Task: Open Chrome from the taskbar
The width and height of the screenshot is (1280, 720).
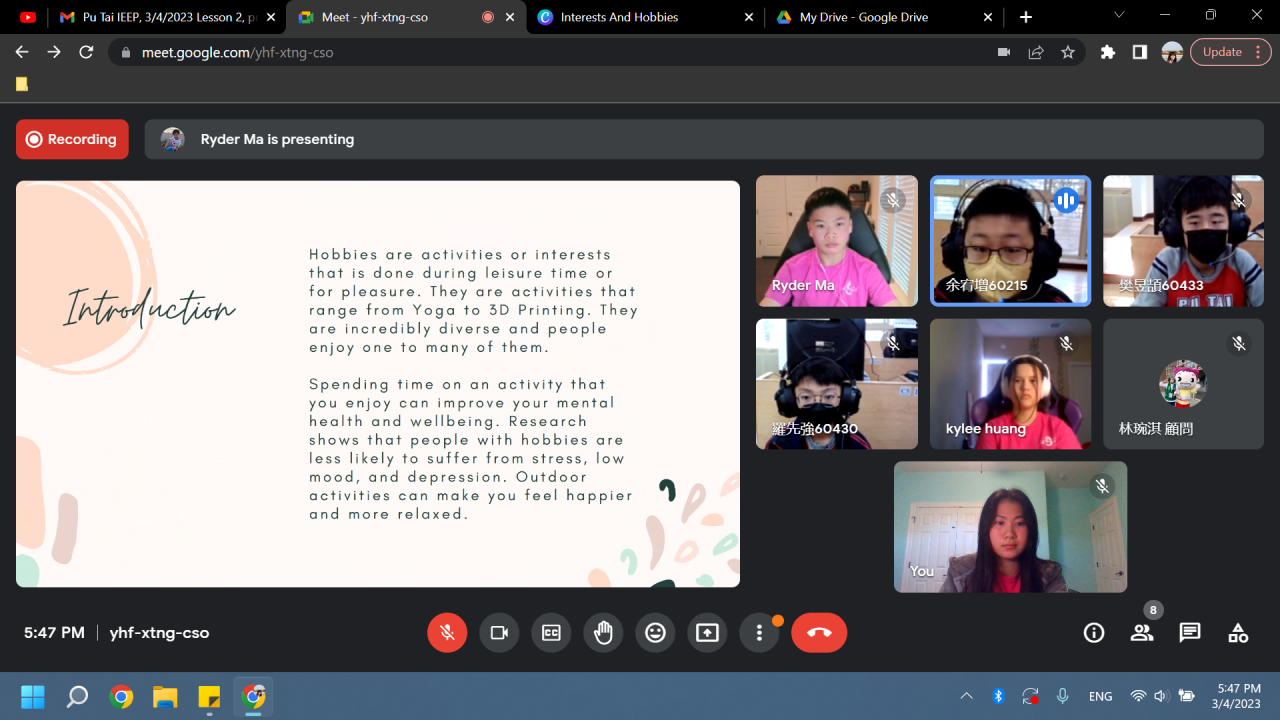Action: tap(121, 696)
